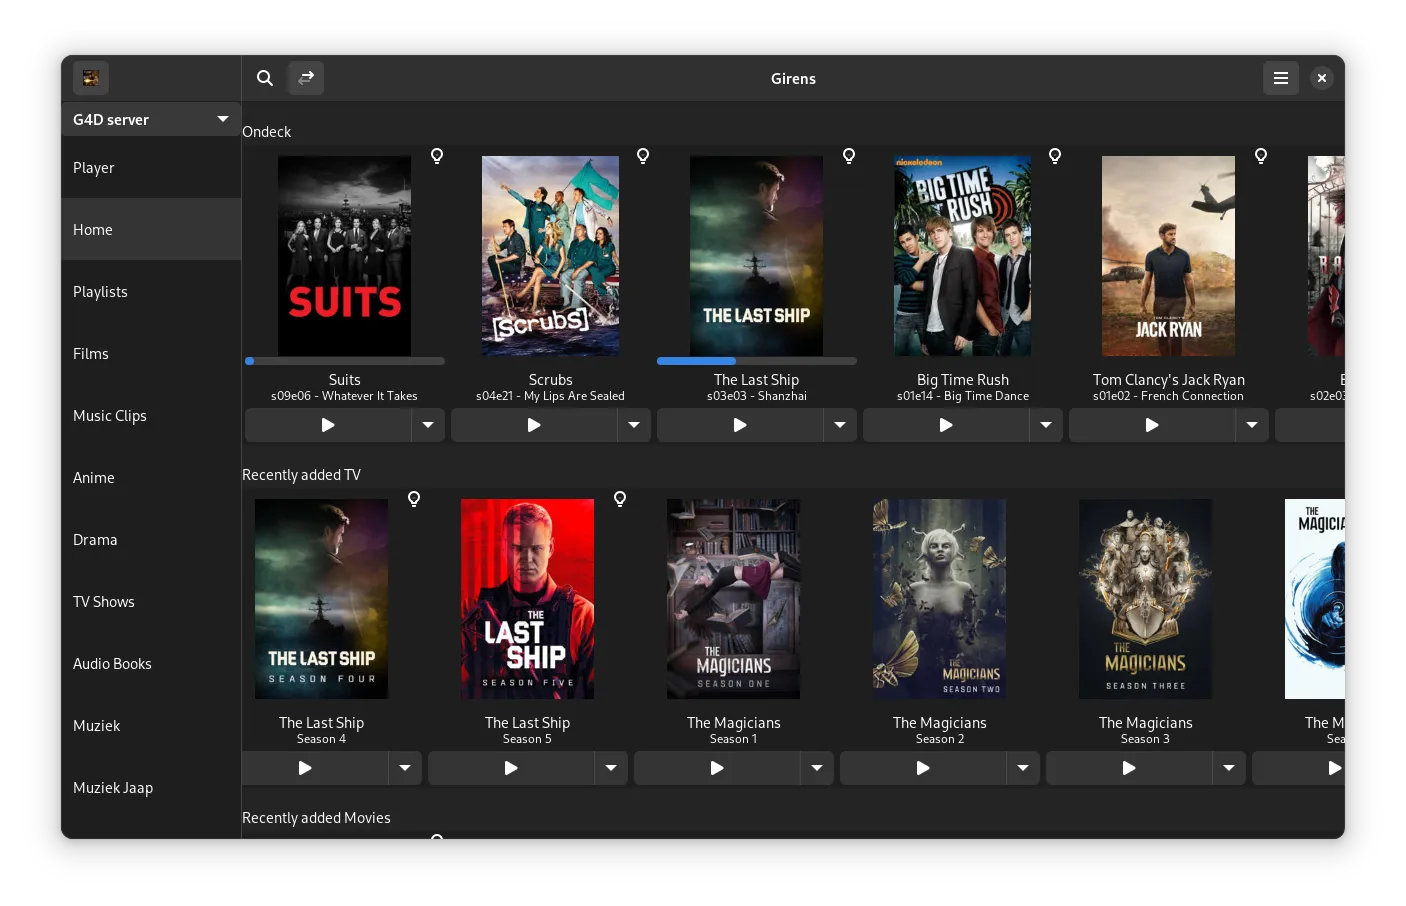Open the search magnifier icon
Viewport: 1406px width, 906px height.
pos(265,78)
